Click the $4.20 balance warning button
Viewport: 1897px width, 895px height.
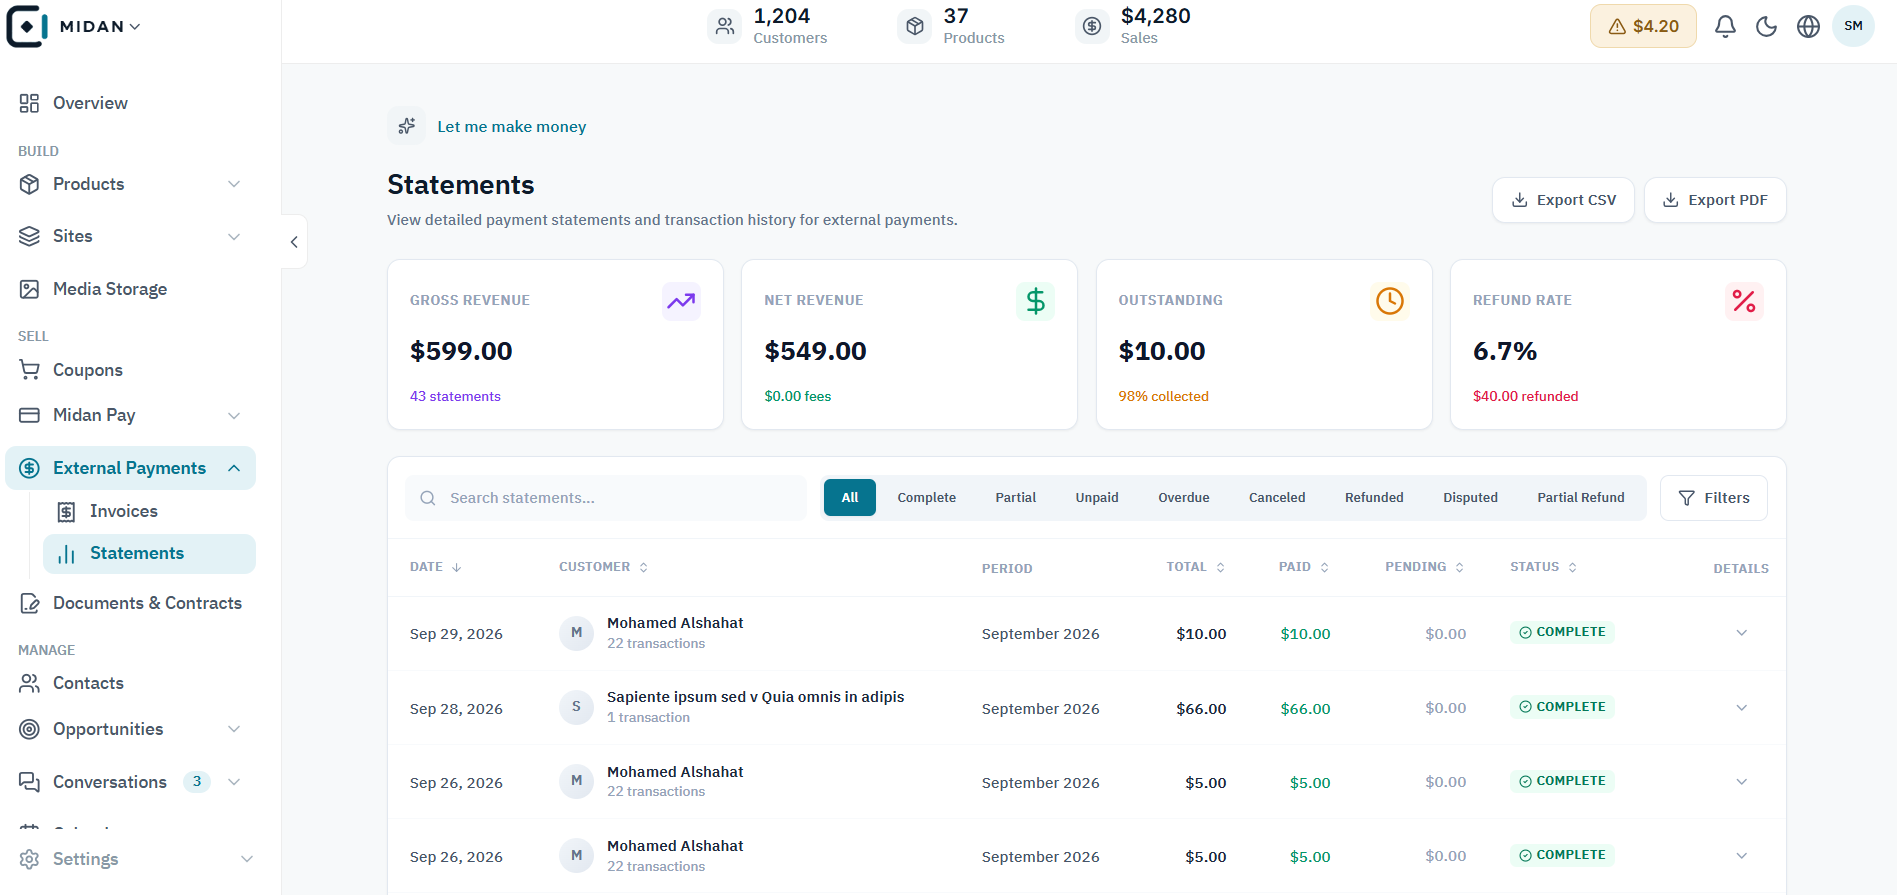click(1643, 26)
